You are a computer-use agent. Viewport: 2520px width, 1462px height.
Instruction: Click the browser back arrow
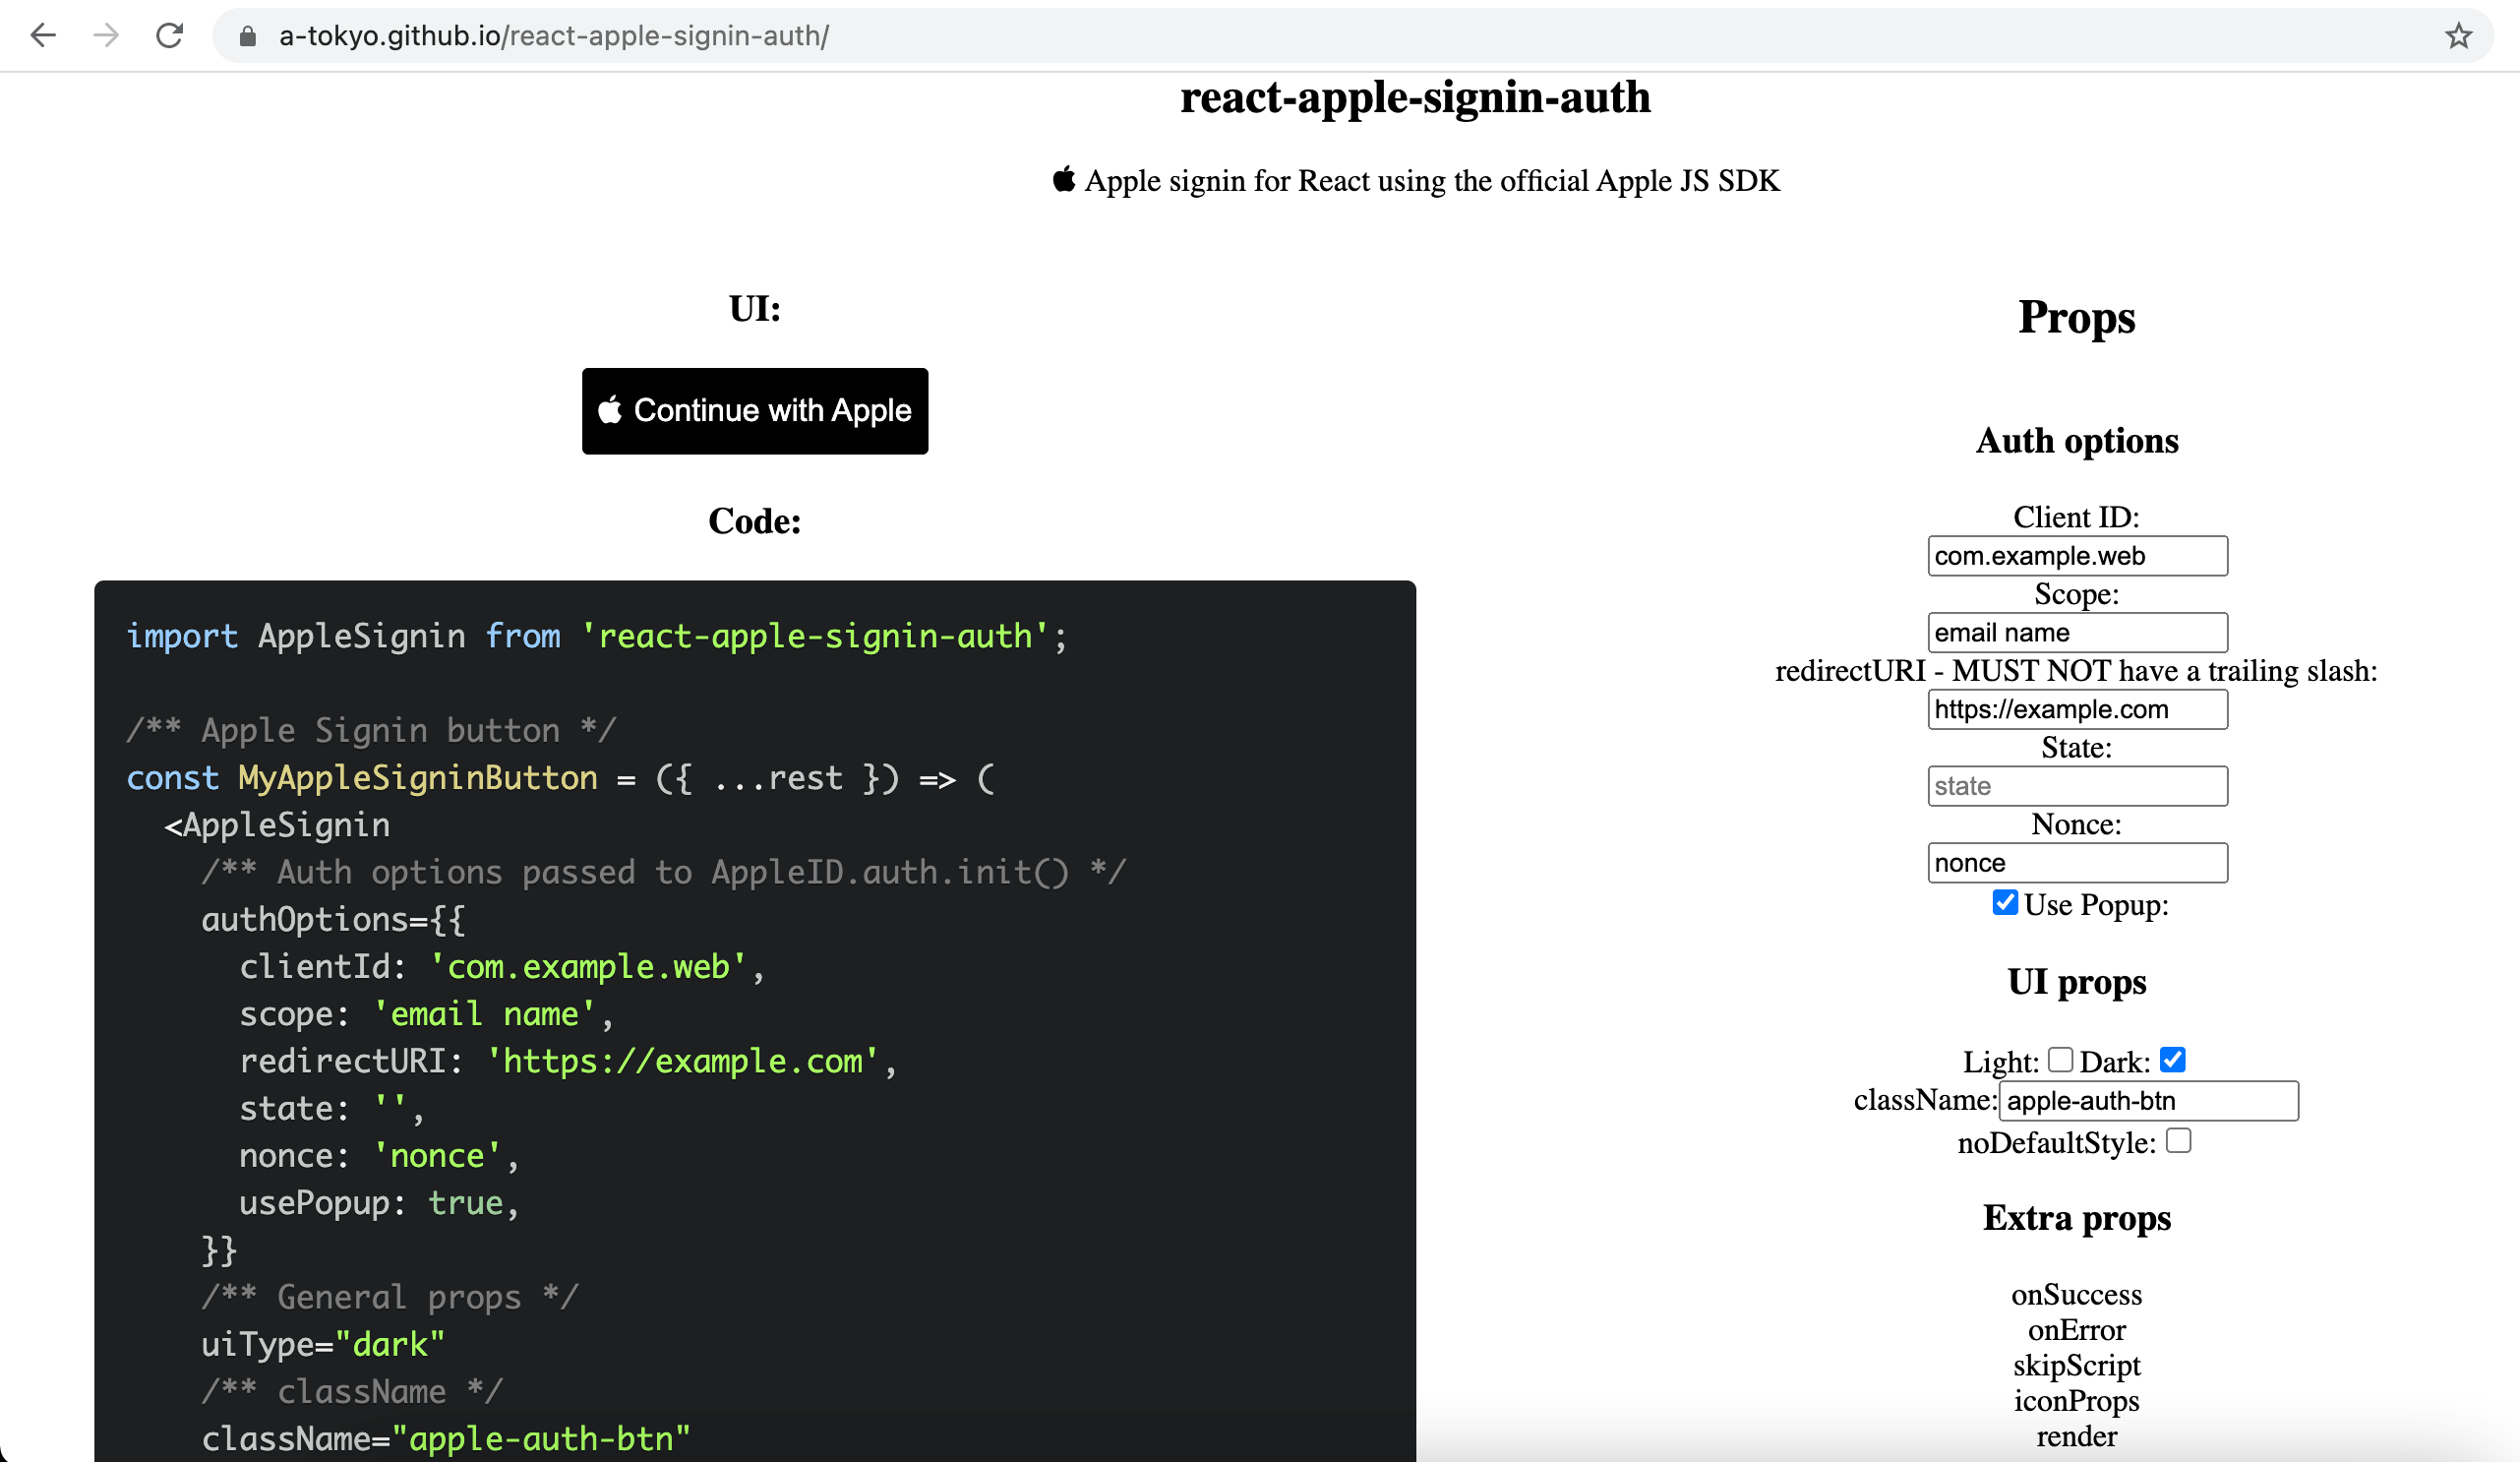pos(43,36)
